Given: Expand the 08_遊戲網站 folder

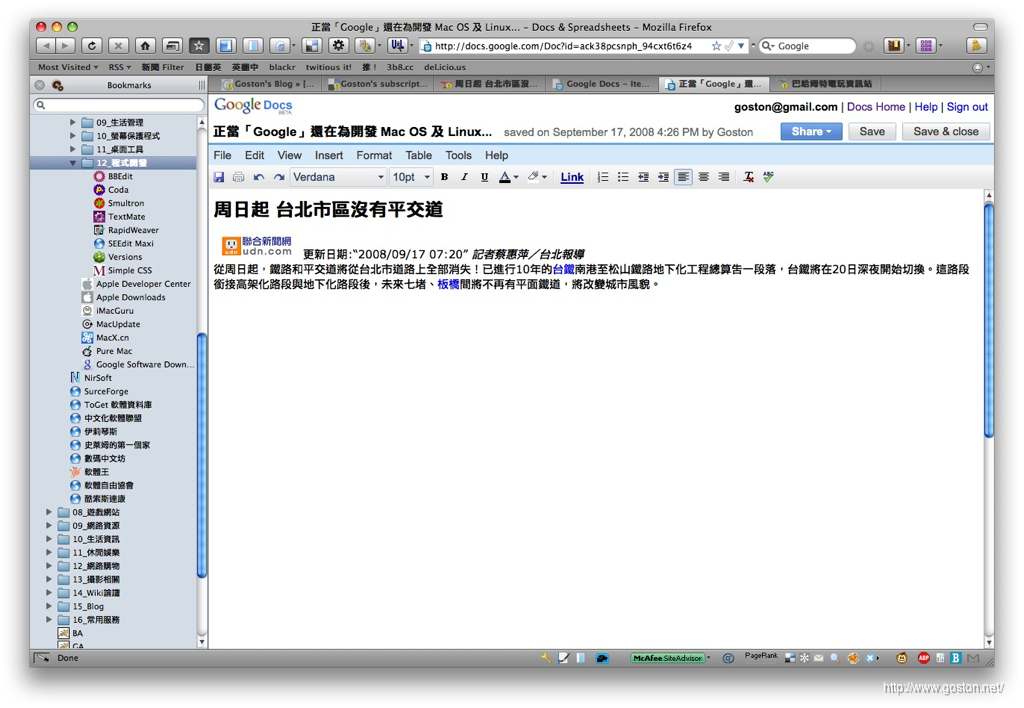Looking at the screenshot, I should 49,512.
